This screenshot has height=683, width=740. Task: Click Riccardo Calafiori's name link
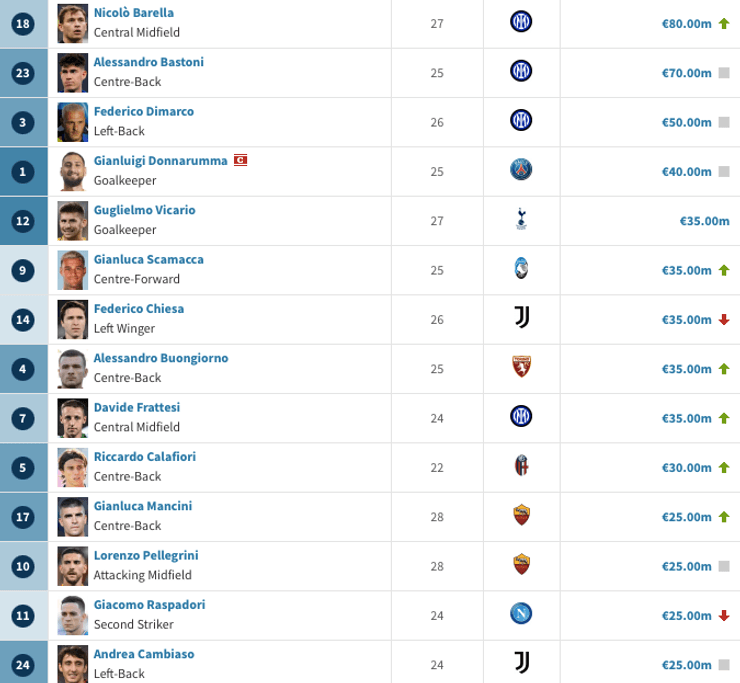145,456
